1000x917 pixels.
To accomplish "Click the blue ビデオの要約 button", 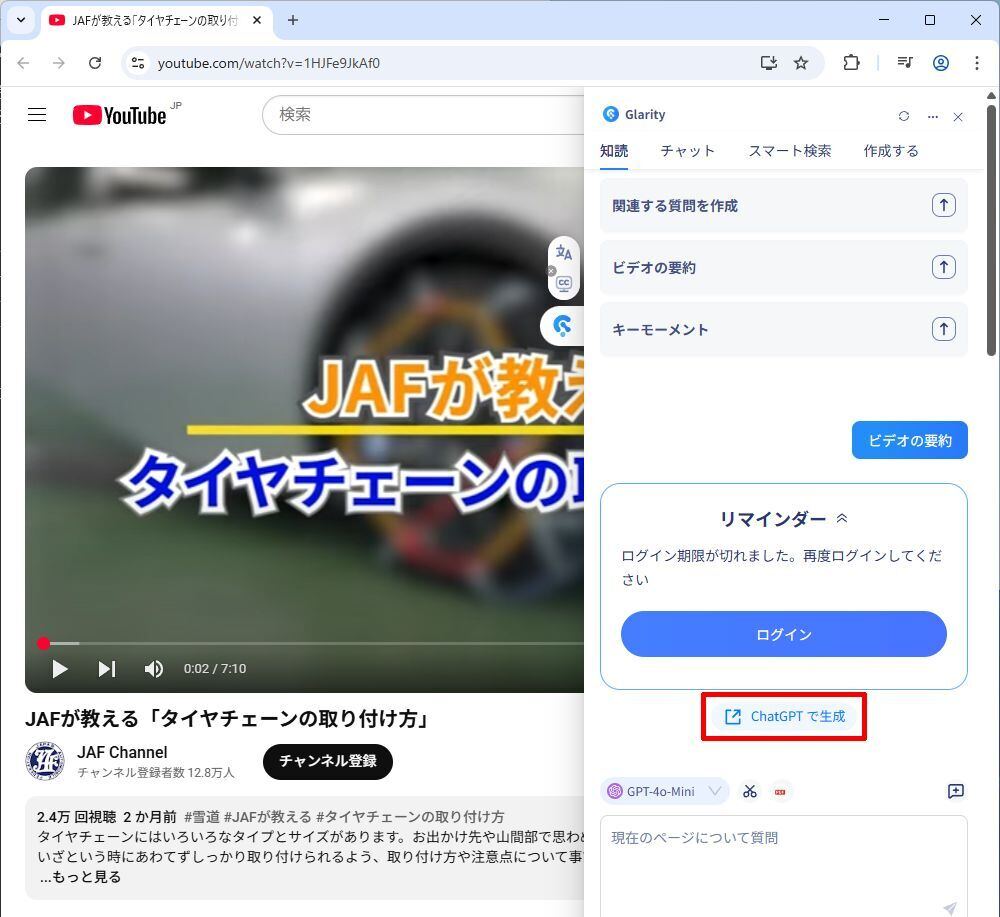I will point(909,440).
